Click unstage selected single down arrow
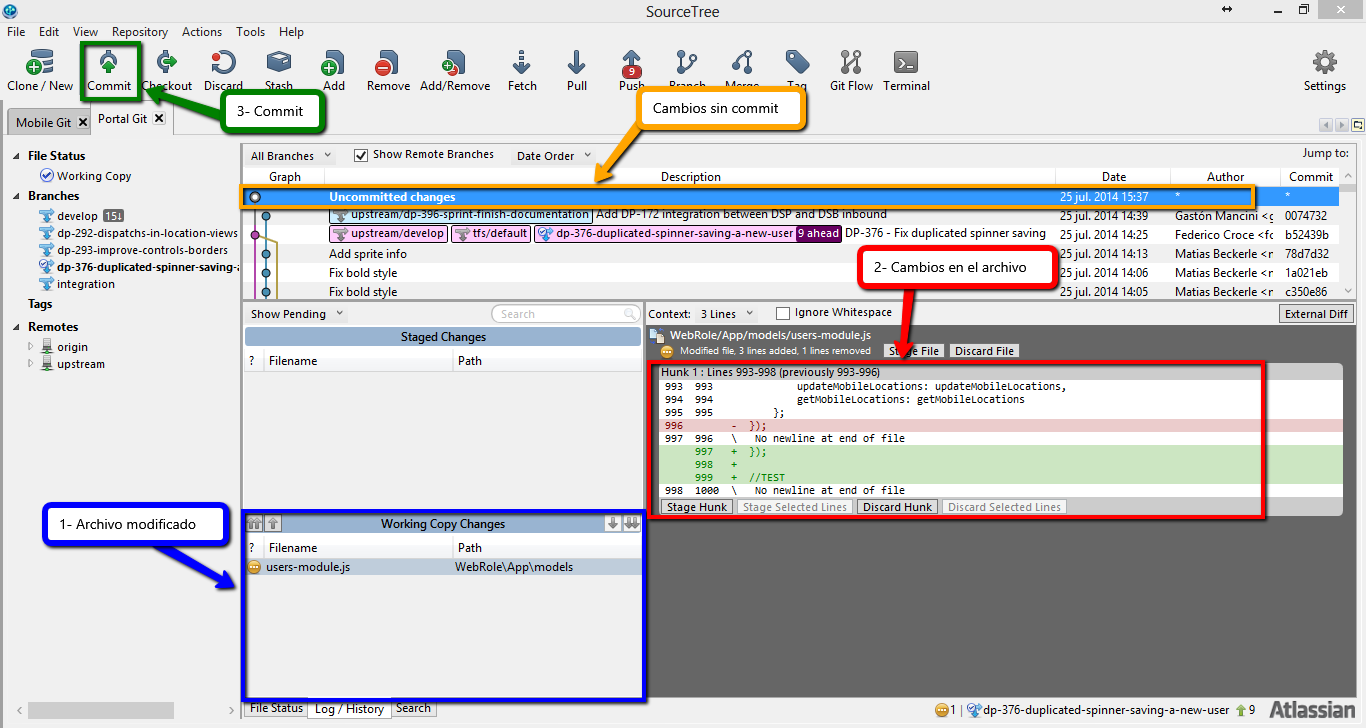 [613, 523]
